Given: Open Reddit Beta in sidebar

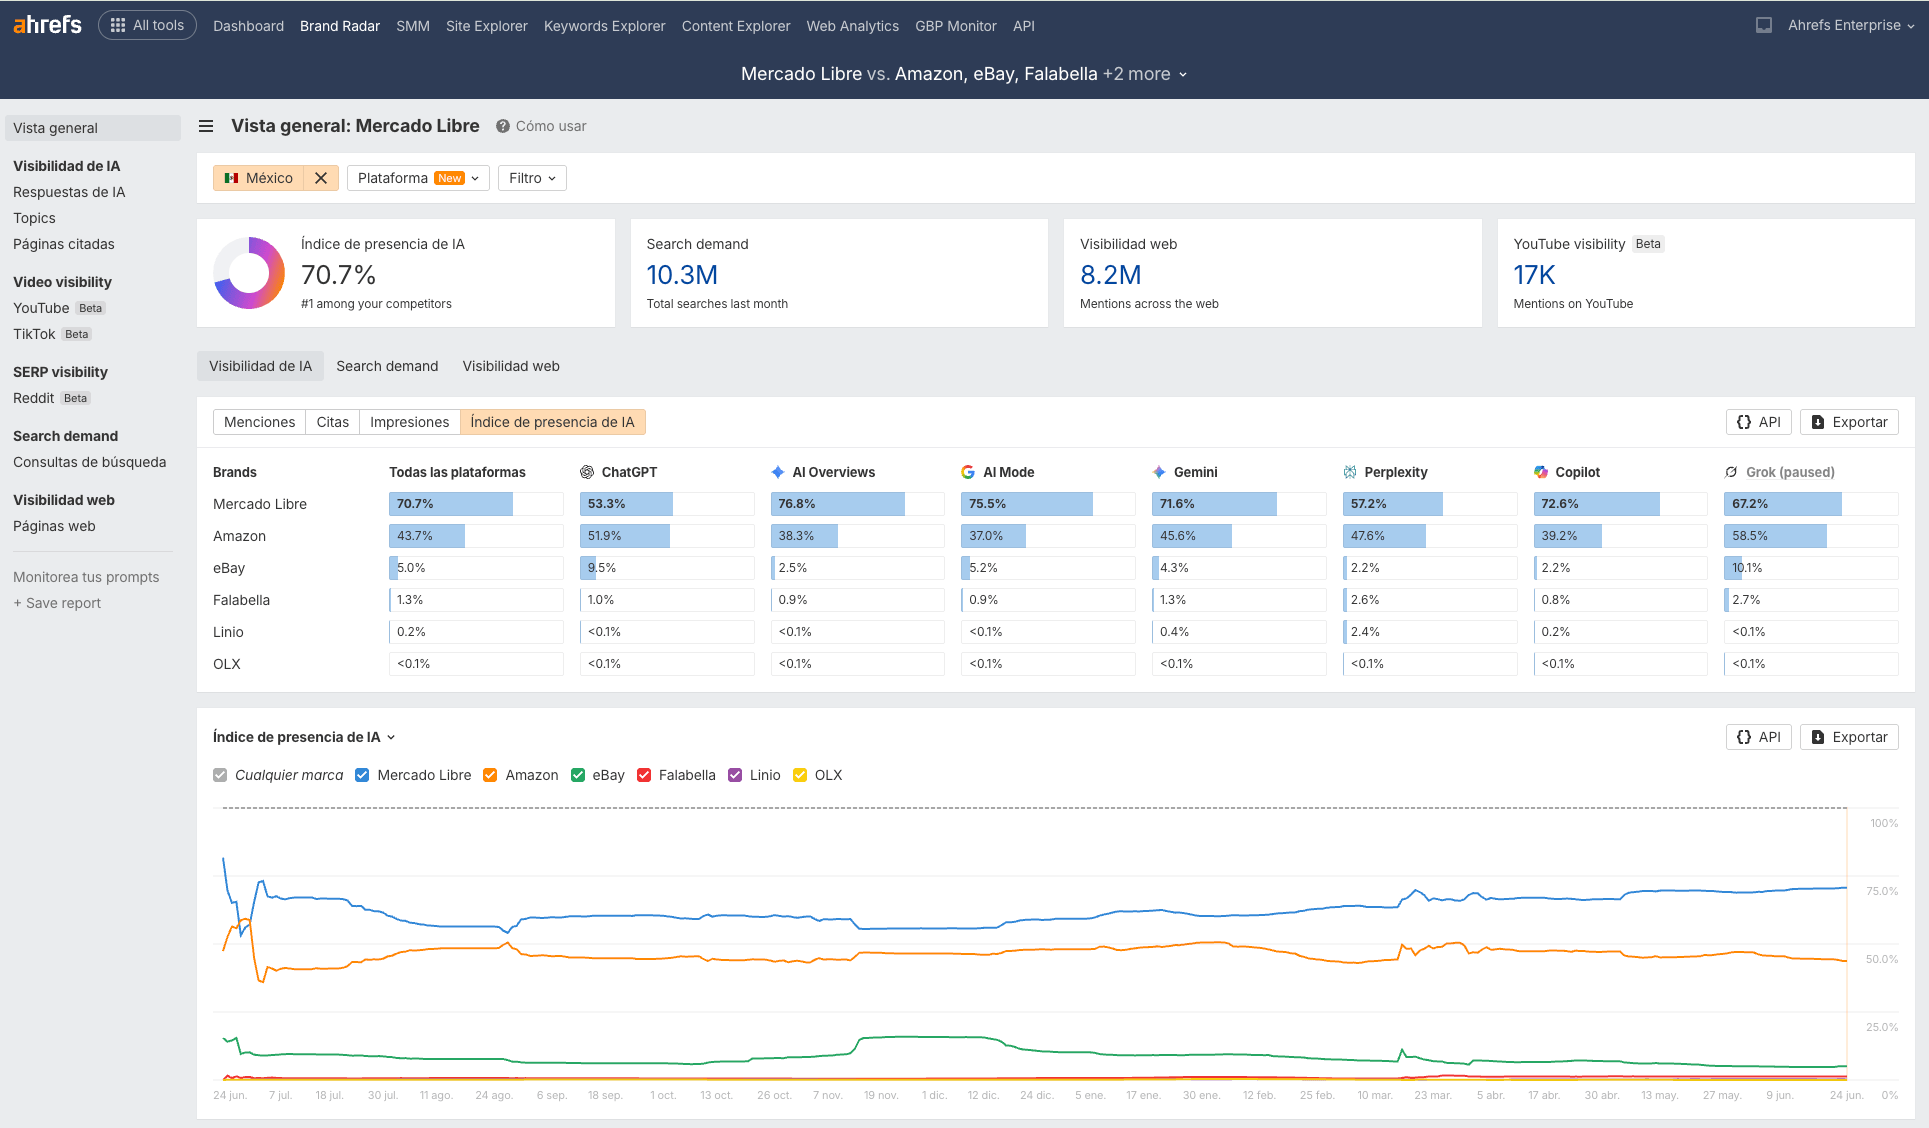Looking at the screenshot, I should (52, 398).
